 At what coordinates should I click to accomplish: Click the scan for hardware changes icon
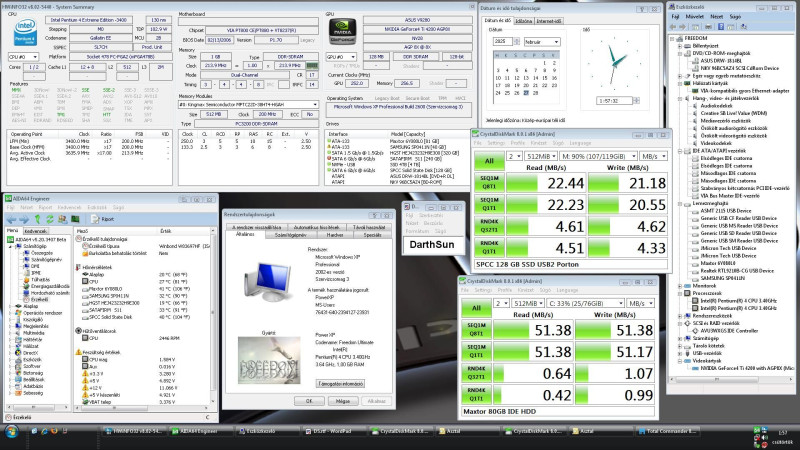(x=743, y=27)
